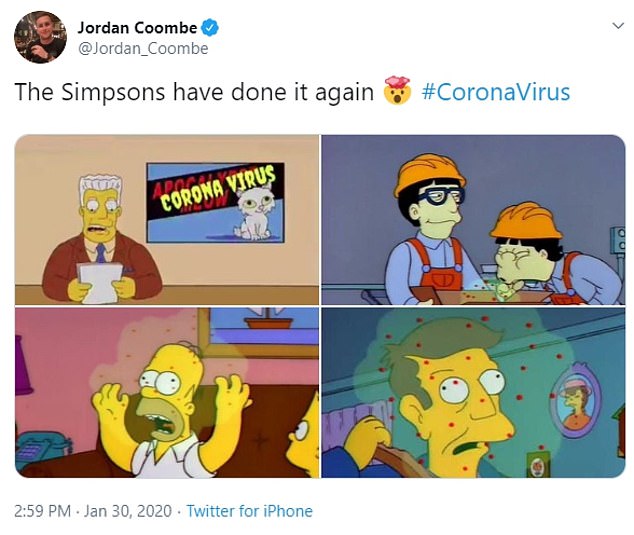Click the 2:59 PM tweet timestamp
This screenshot has height=535, width=634.
tap(42, 511)
